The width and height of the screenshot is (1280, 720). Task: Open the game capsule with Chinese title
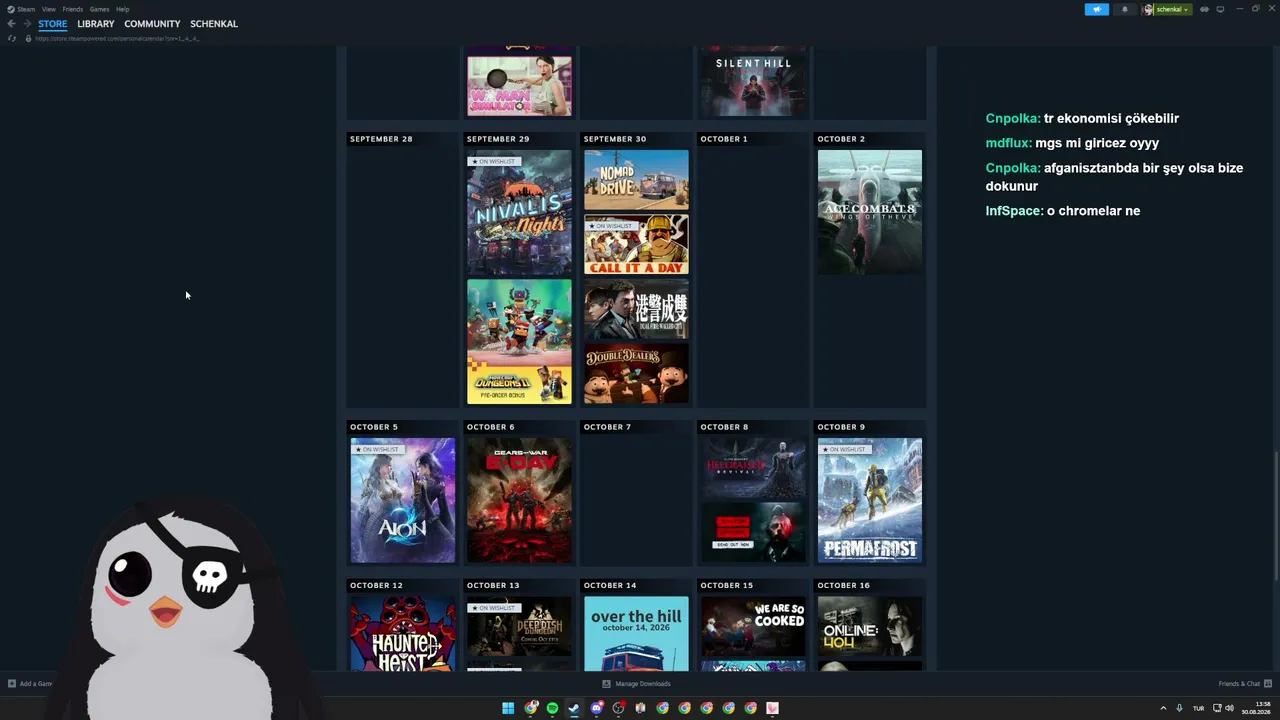pyautogui.click(x=636, y=309)
